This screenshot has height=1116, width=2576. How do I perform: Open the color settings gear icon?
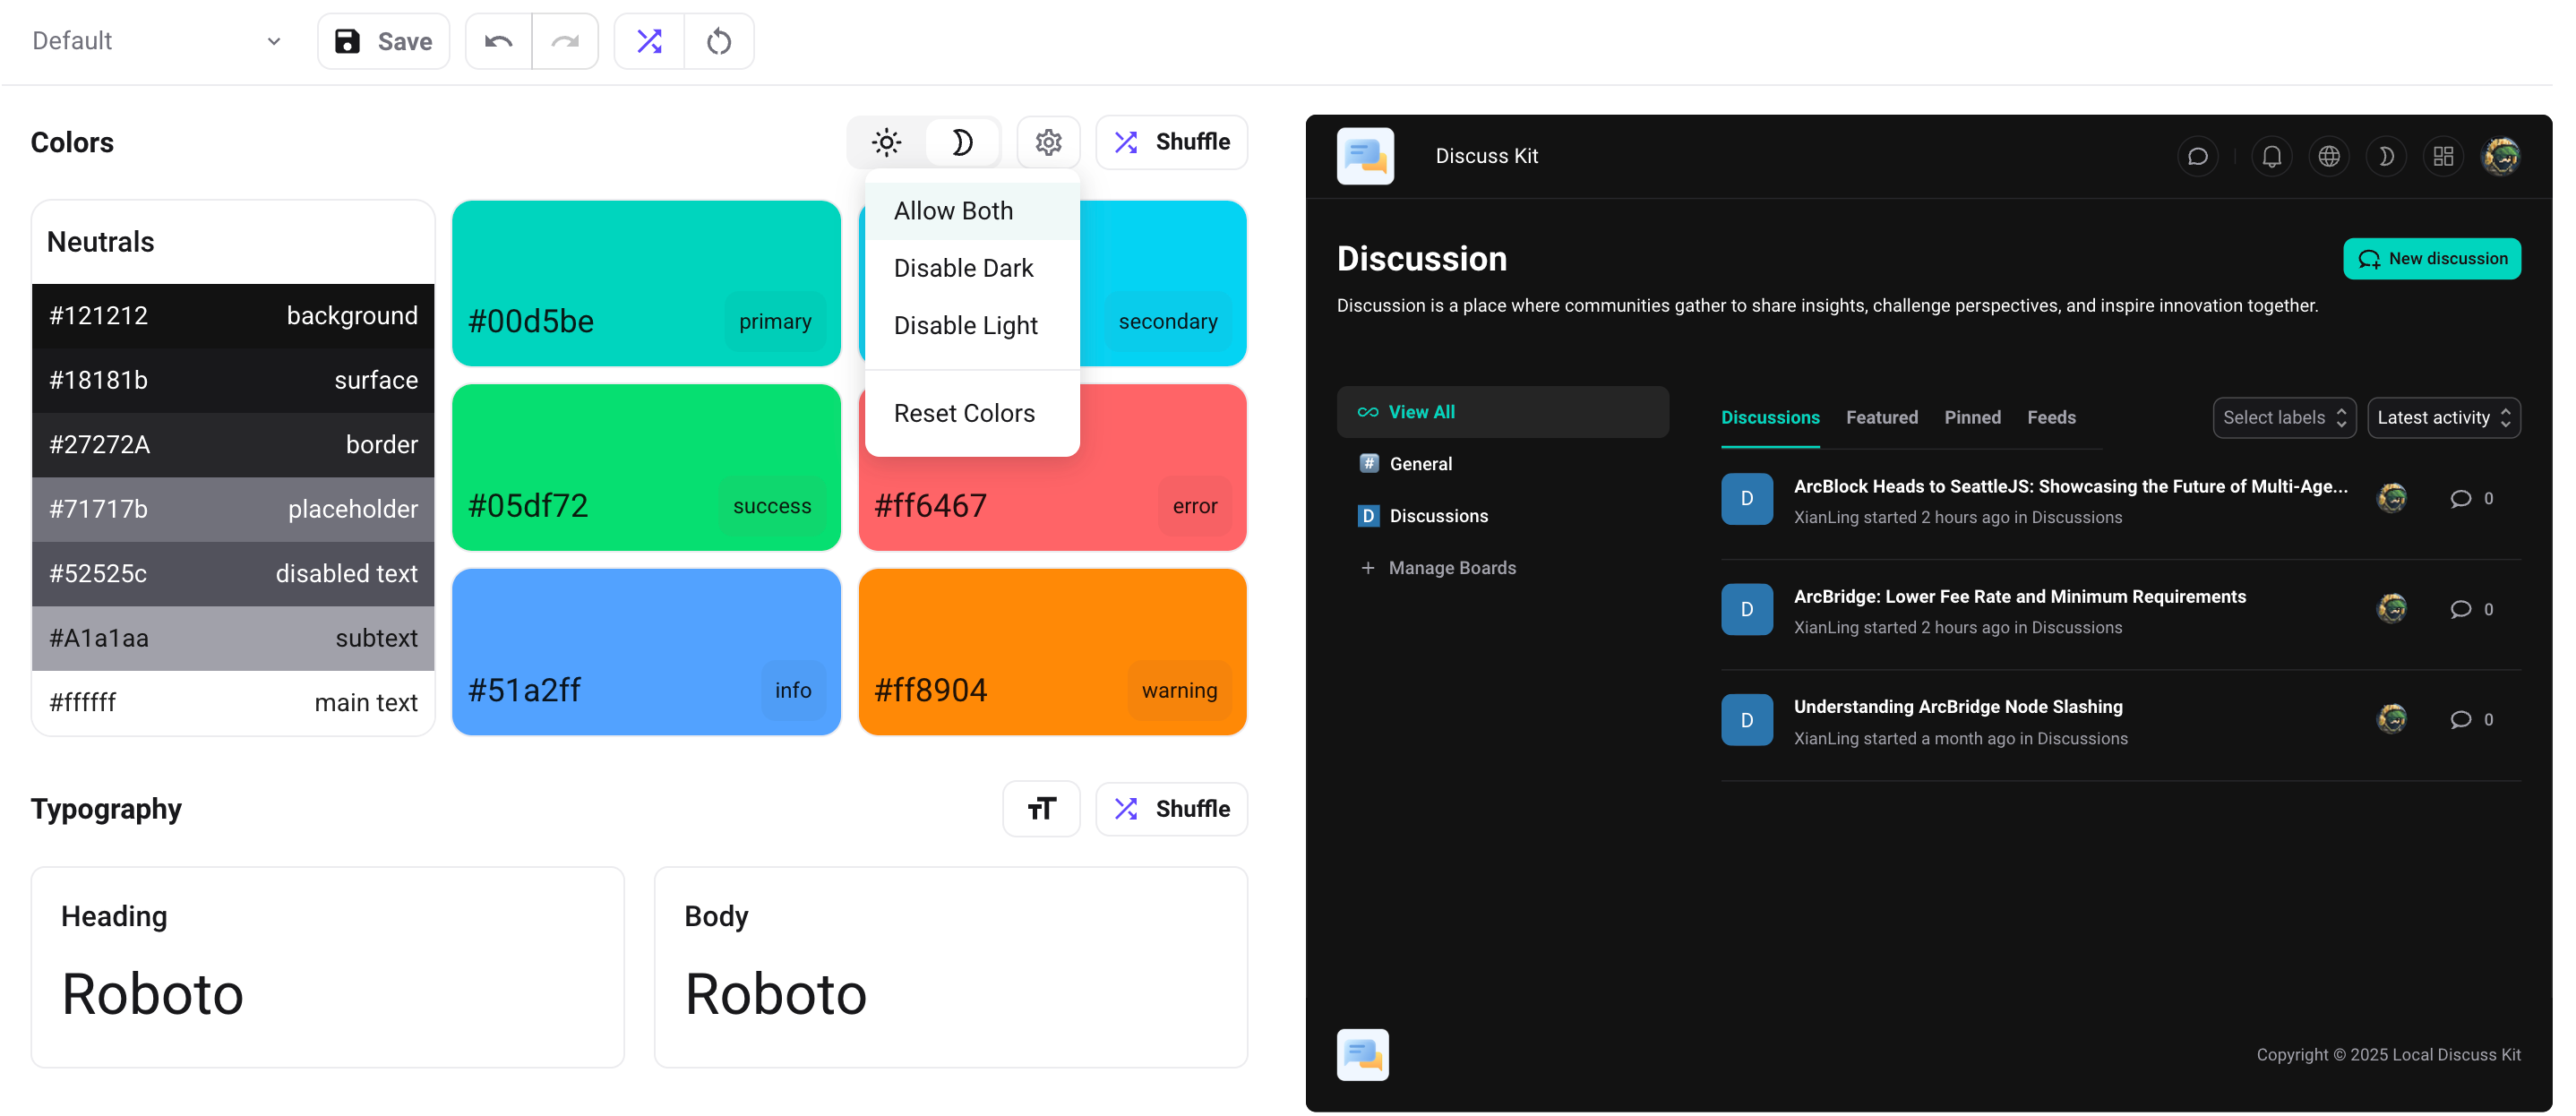tap(1048, 142)
